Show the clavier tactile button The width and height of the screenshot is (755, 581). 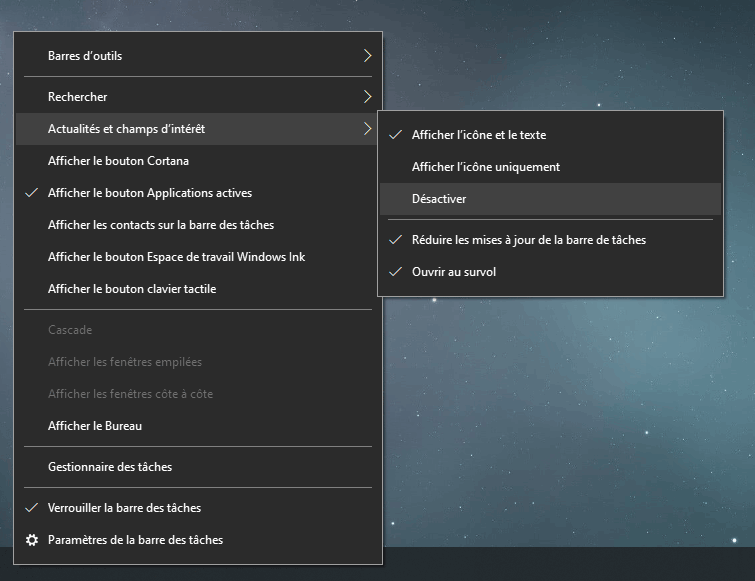pos(132,289)
